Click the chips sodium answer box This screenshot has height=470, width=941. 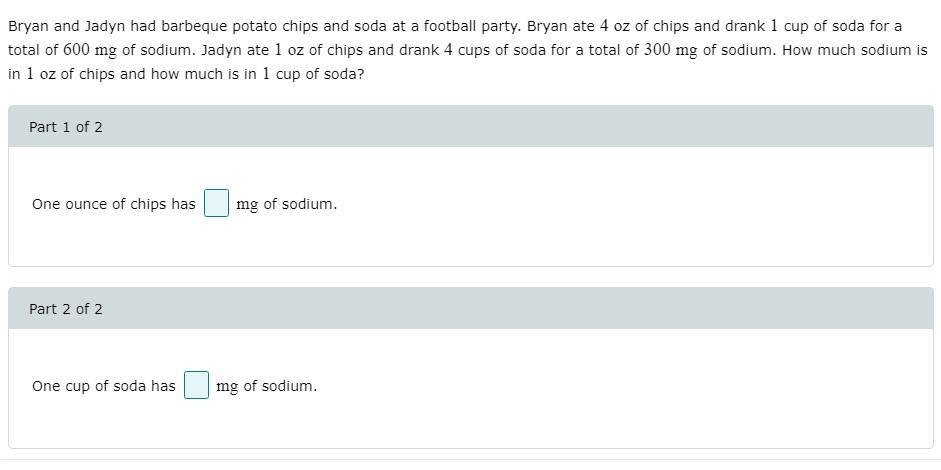(216, 204)
